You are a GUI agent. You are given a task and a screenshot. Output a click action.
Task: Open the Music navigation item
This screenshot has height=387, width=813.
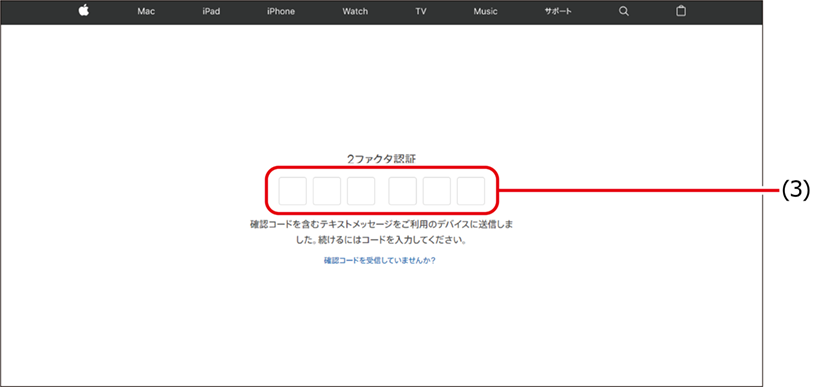(x=485, y=11)
